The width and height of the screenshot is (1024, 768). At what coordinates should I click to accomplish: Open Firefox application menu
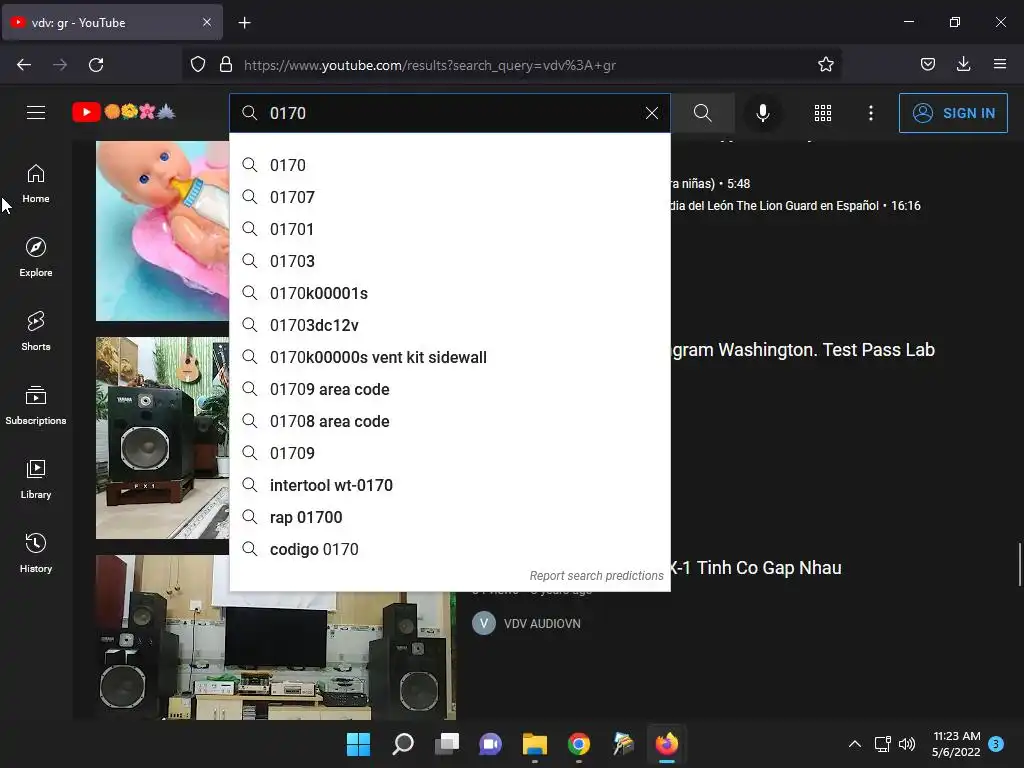(999, 65)
